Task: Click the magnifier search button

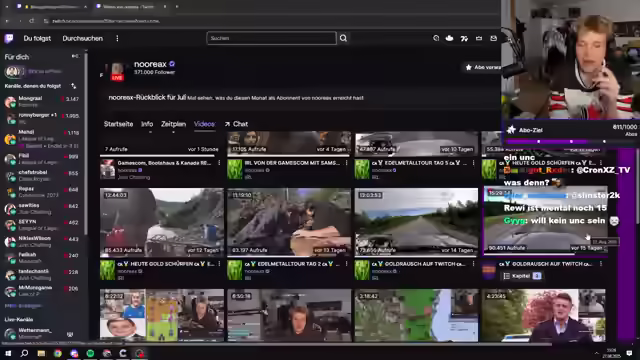Action: point(343,38)
